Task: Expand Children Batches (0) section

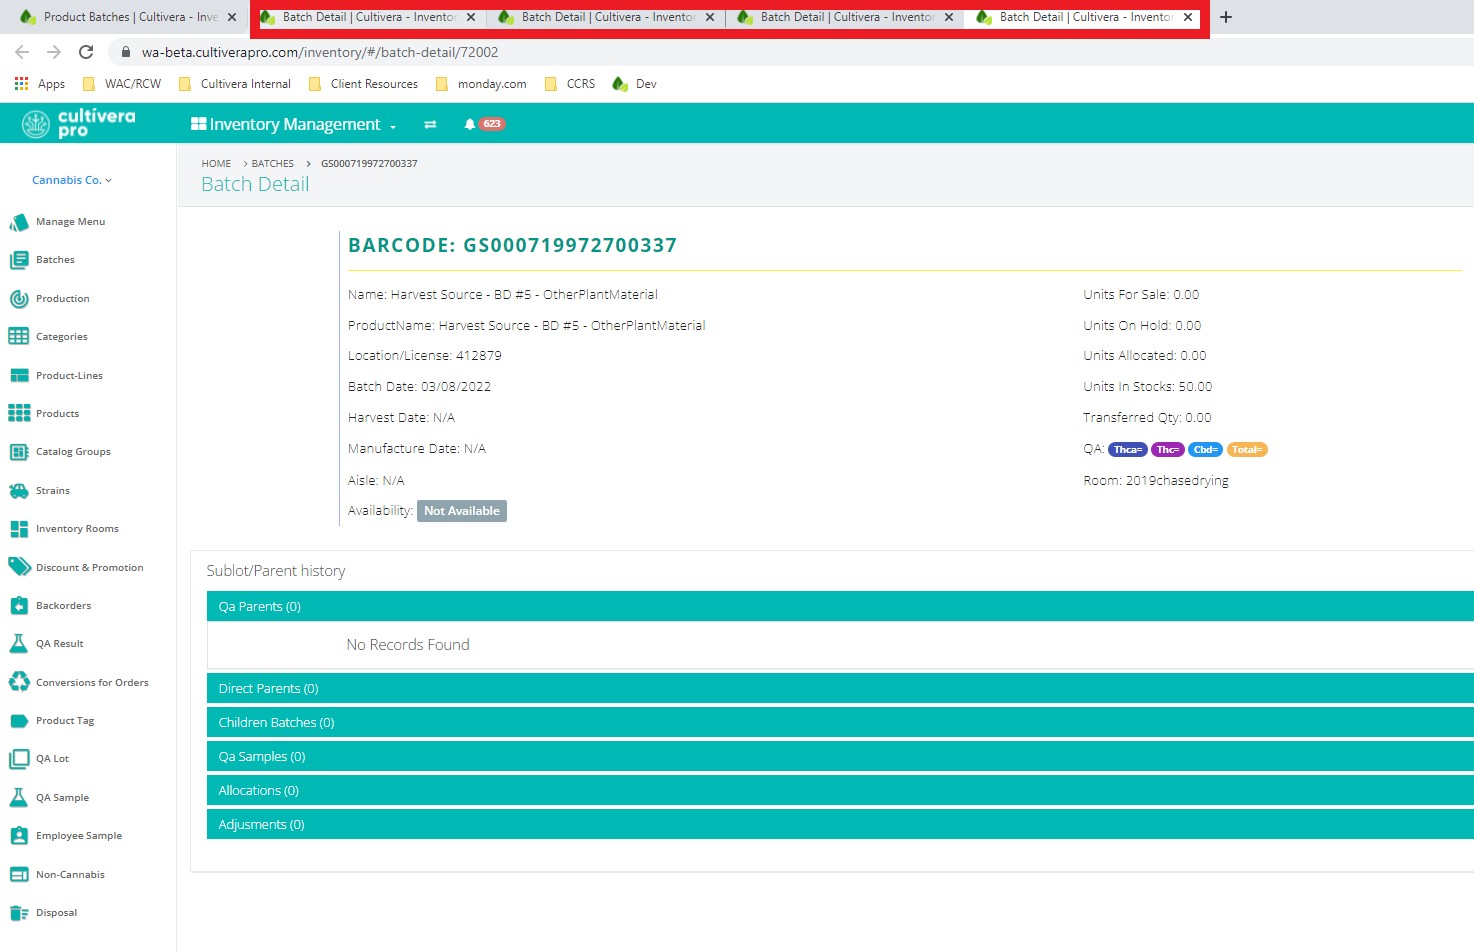Action: pos(840,722)
